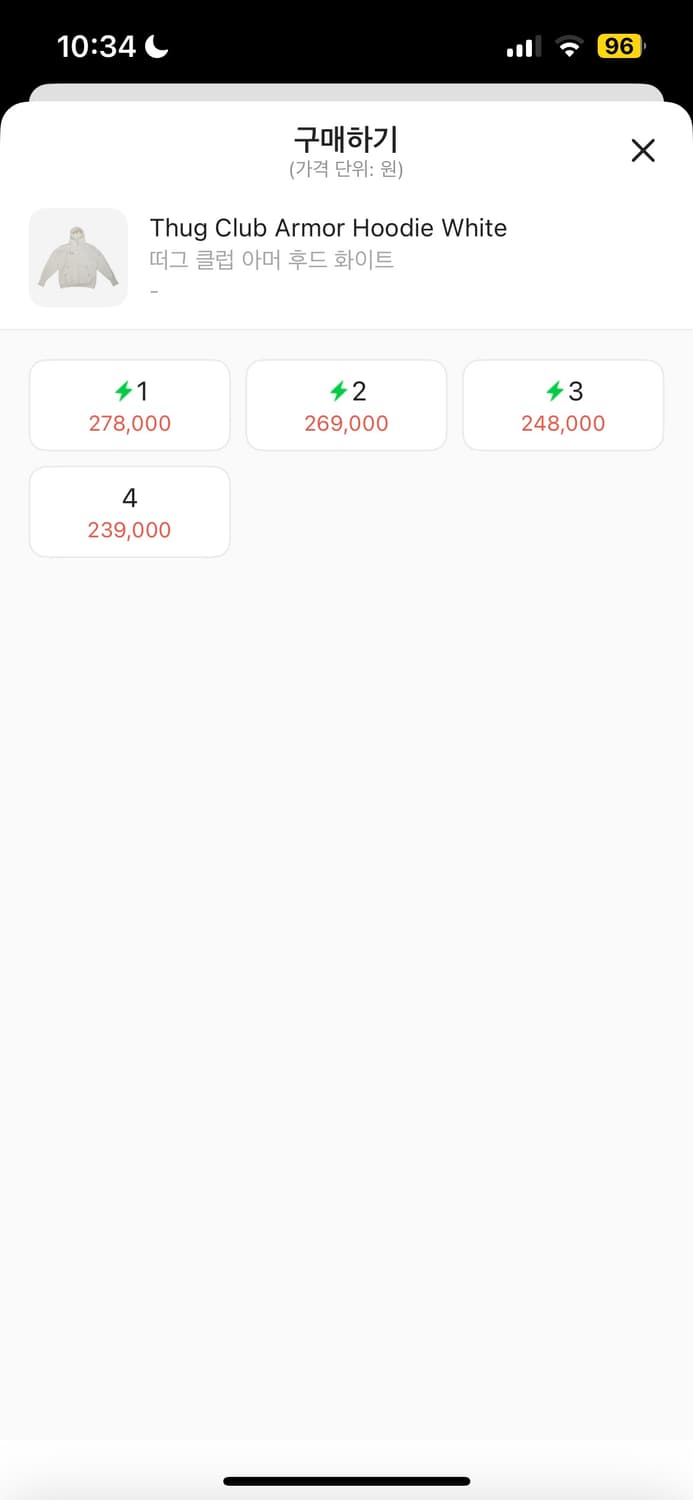Tap the home indicator bar
Image resolution: width=693 pixels, height=1500 pixels.
click(346, 1481)
